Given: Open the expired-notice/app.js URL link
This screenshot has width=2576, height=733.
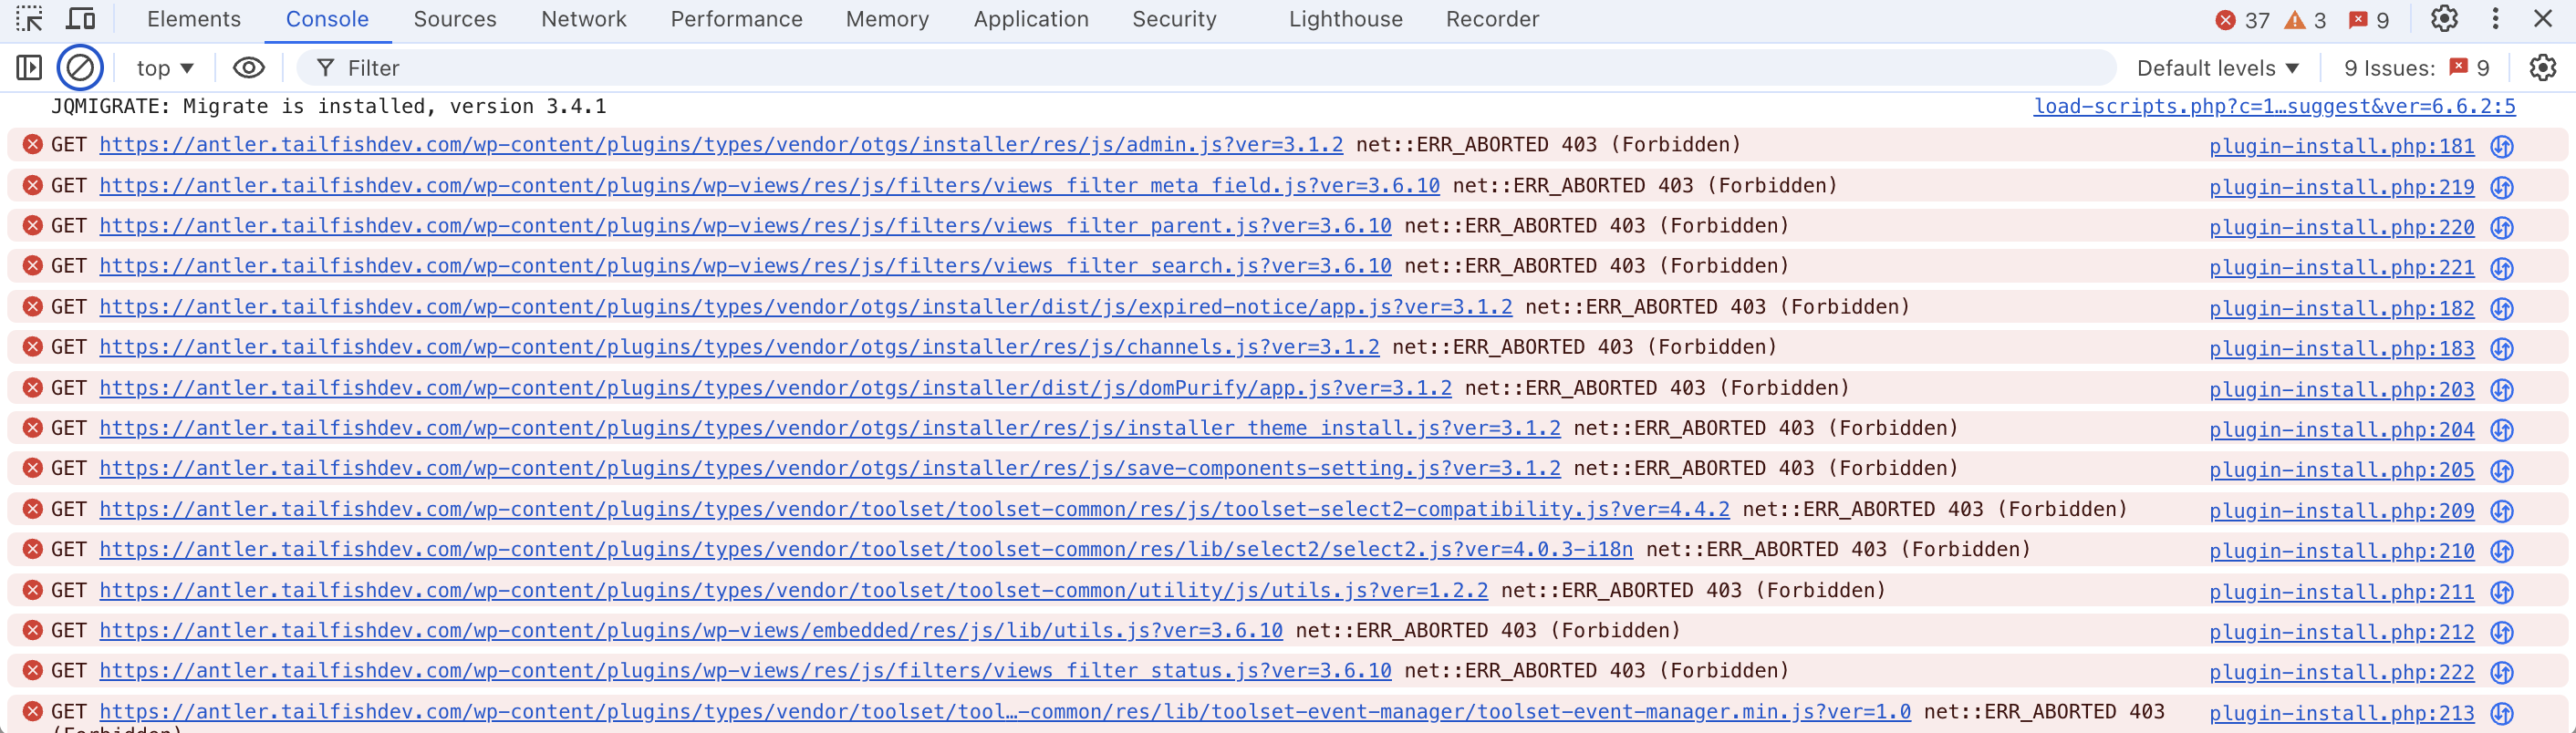Looking at the screenshot, I should tap(806, 307).
